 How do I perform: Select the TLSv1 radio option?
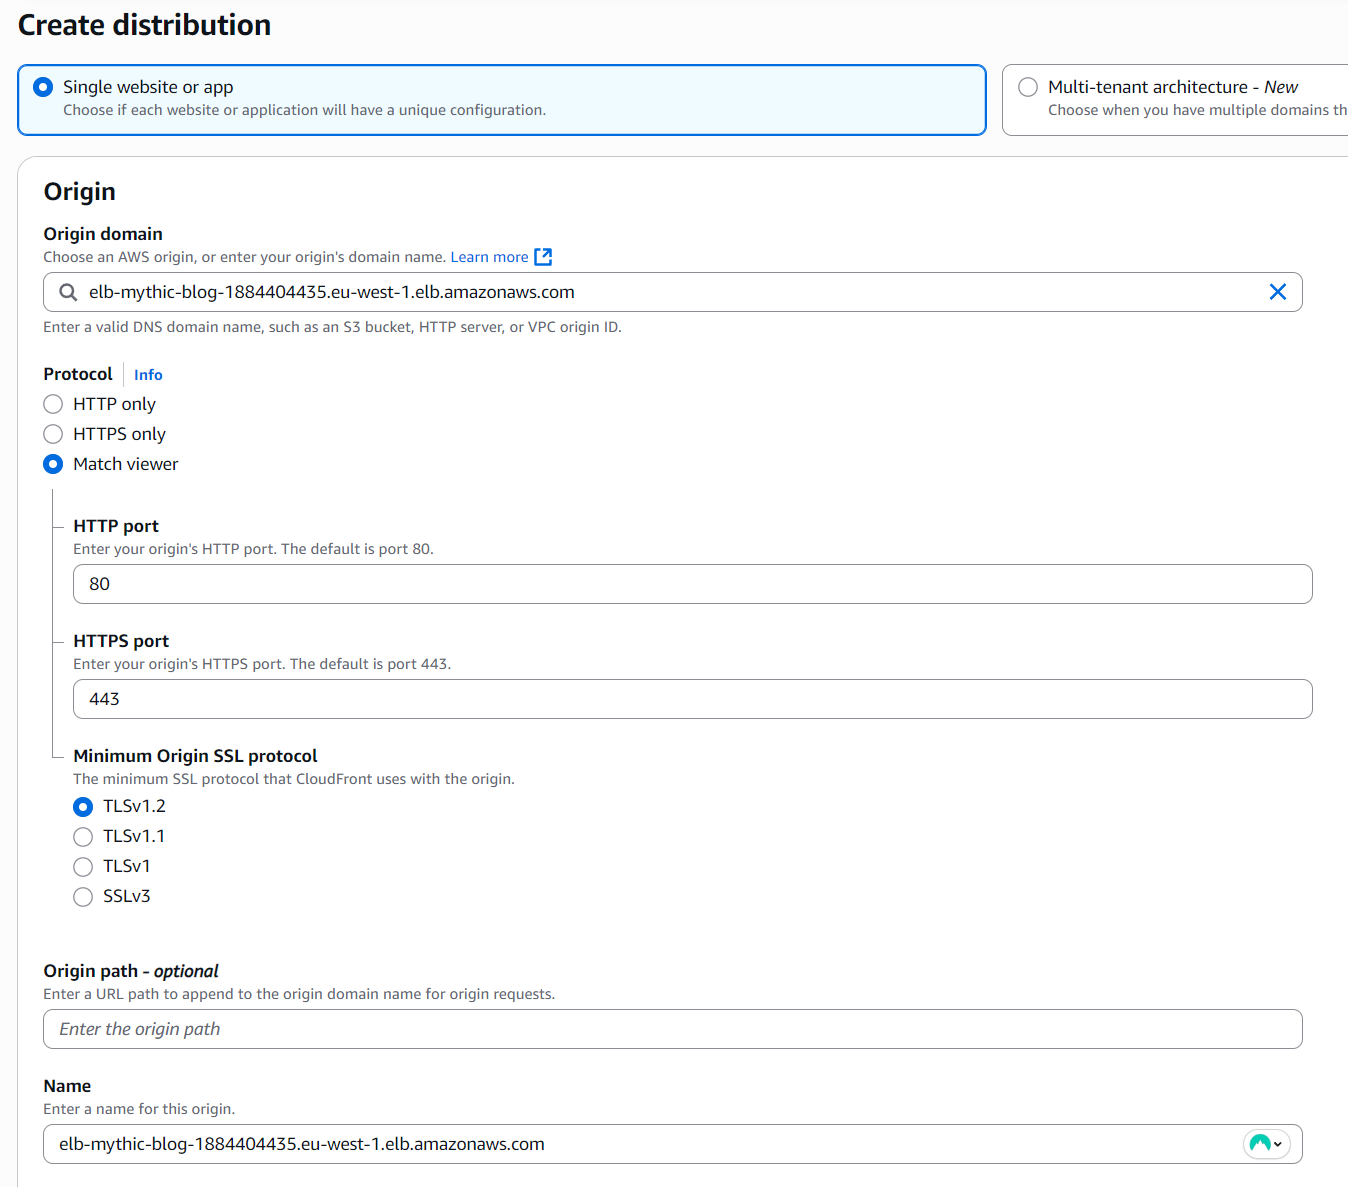(x=84, y=867)
